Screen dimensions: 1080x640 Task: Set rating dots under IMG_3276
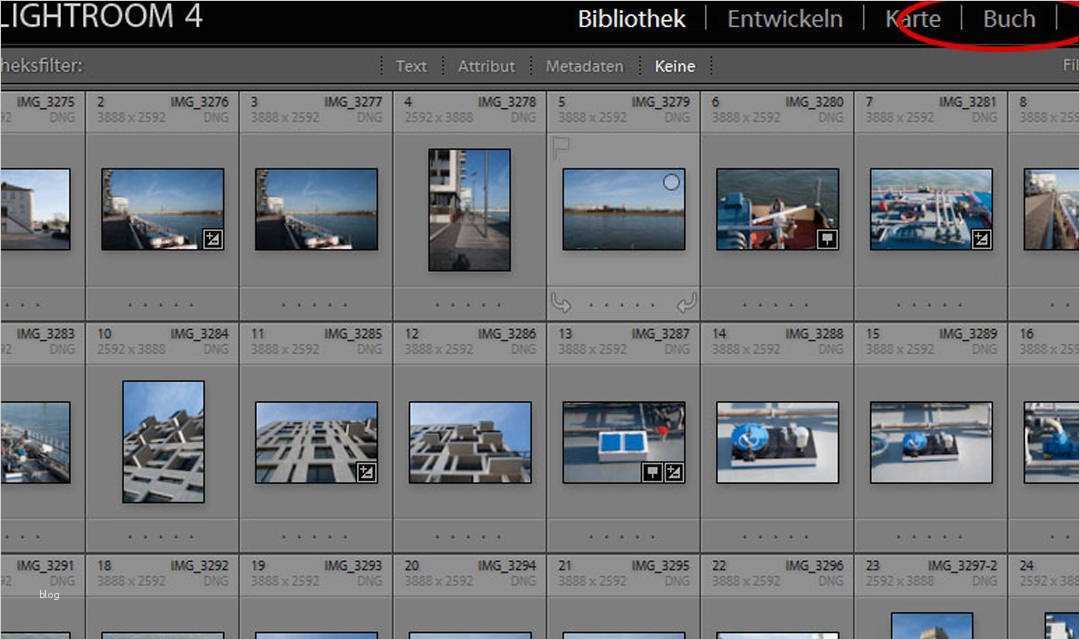point(160,304)
